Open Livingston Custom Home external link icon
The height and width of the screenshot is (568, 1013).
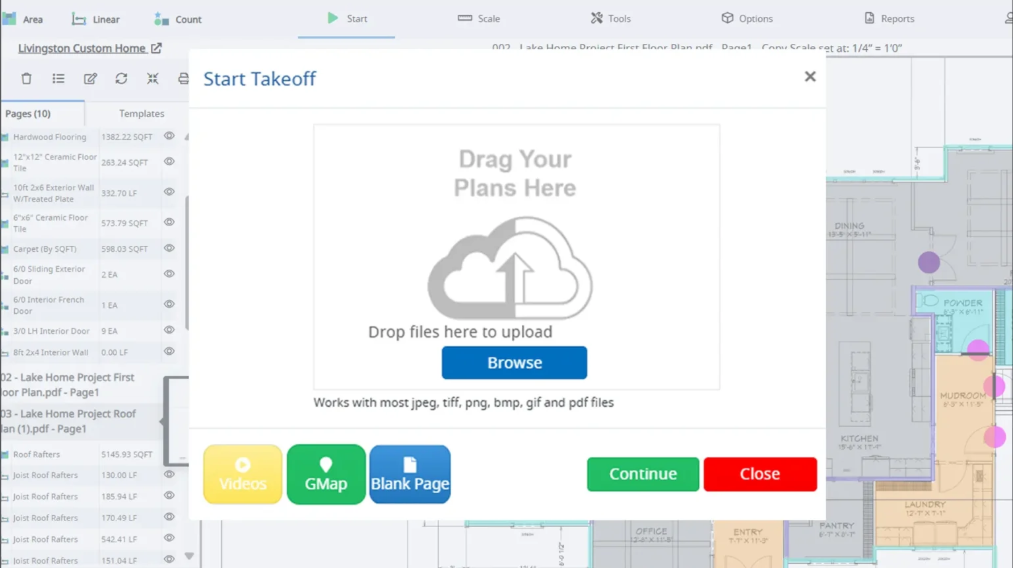156,48
